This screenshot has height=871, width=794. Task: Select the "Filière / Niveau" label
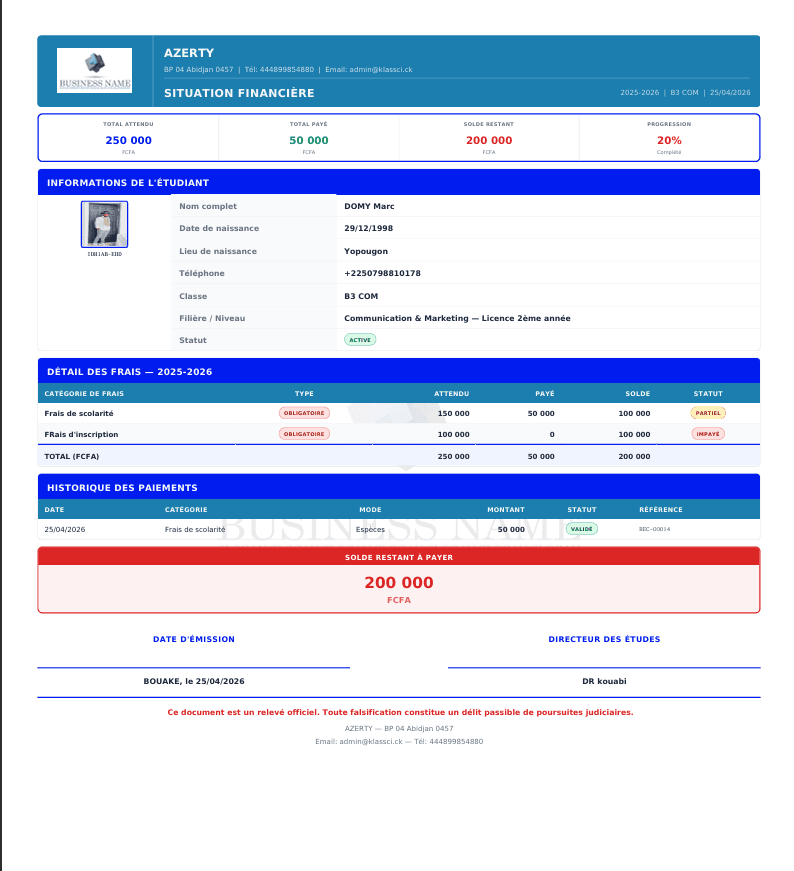point(212,318)
